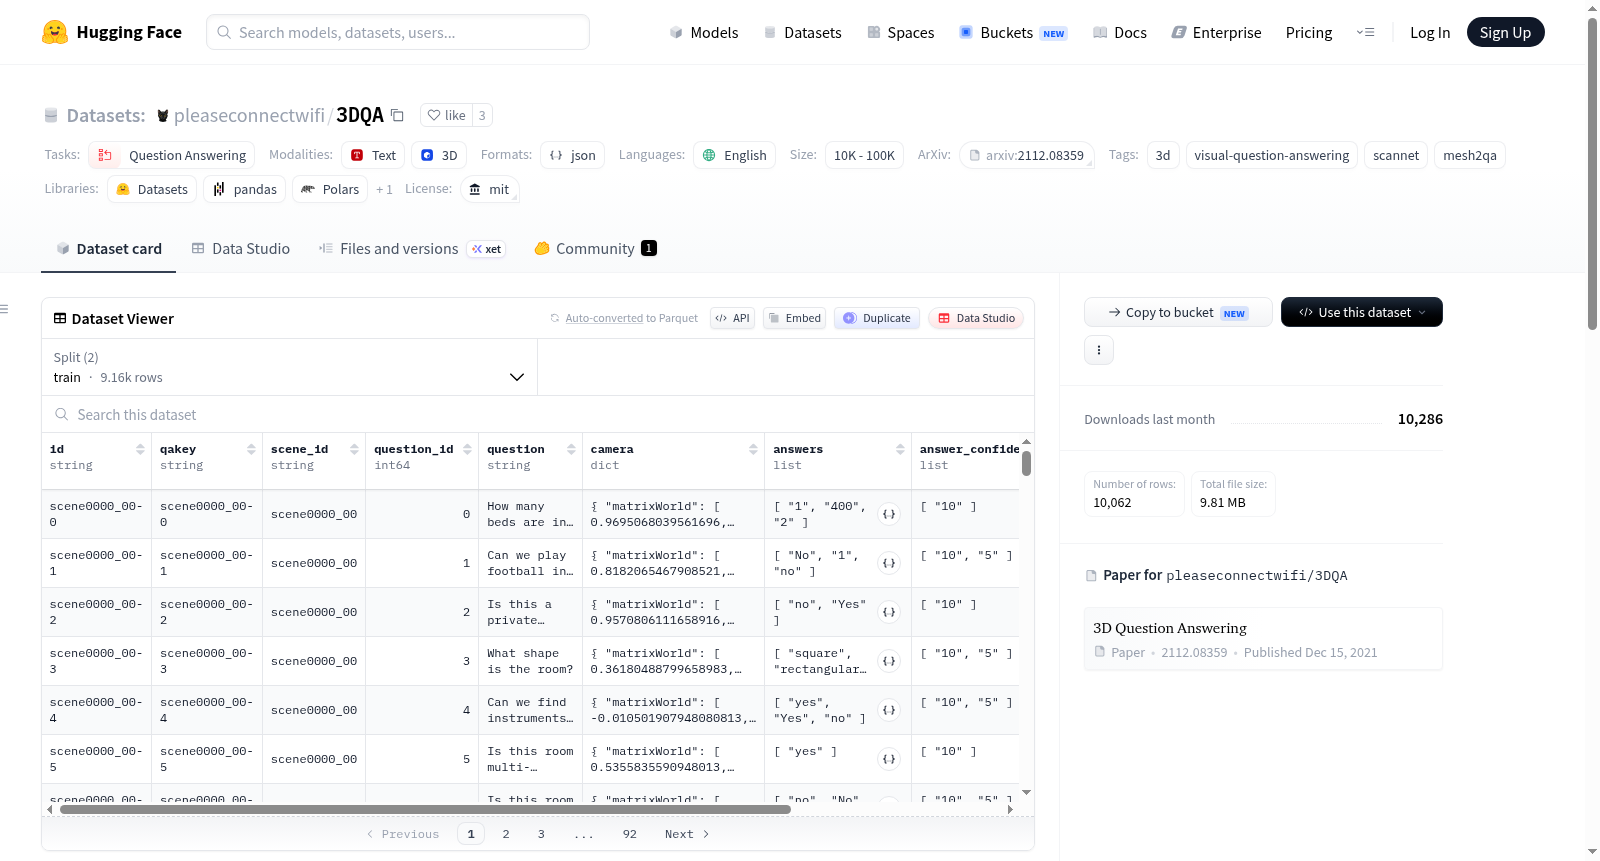
Task: Open the Dataset card tab
Action: click(x=109, y=249)
